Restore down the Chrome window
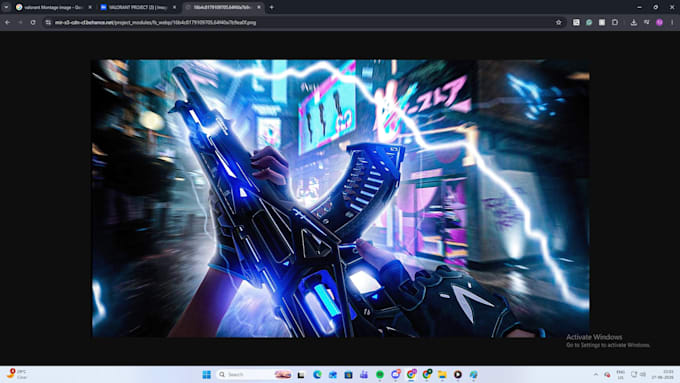This screenshot has width=680, height=383. point(655,7)
